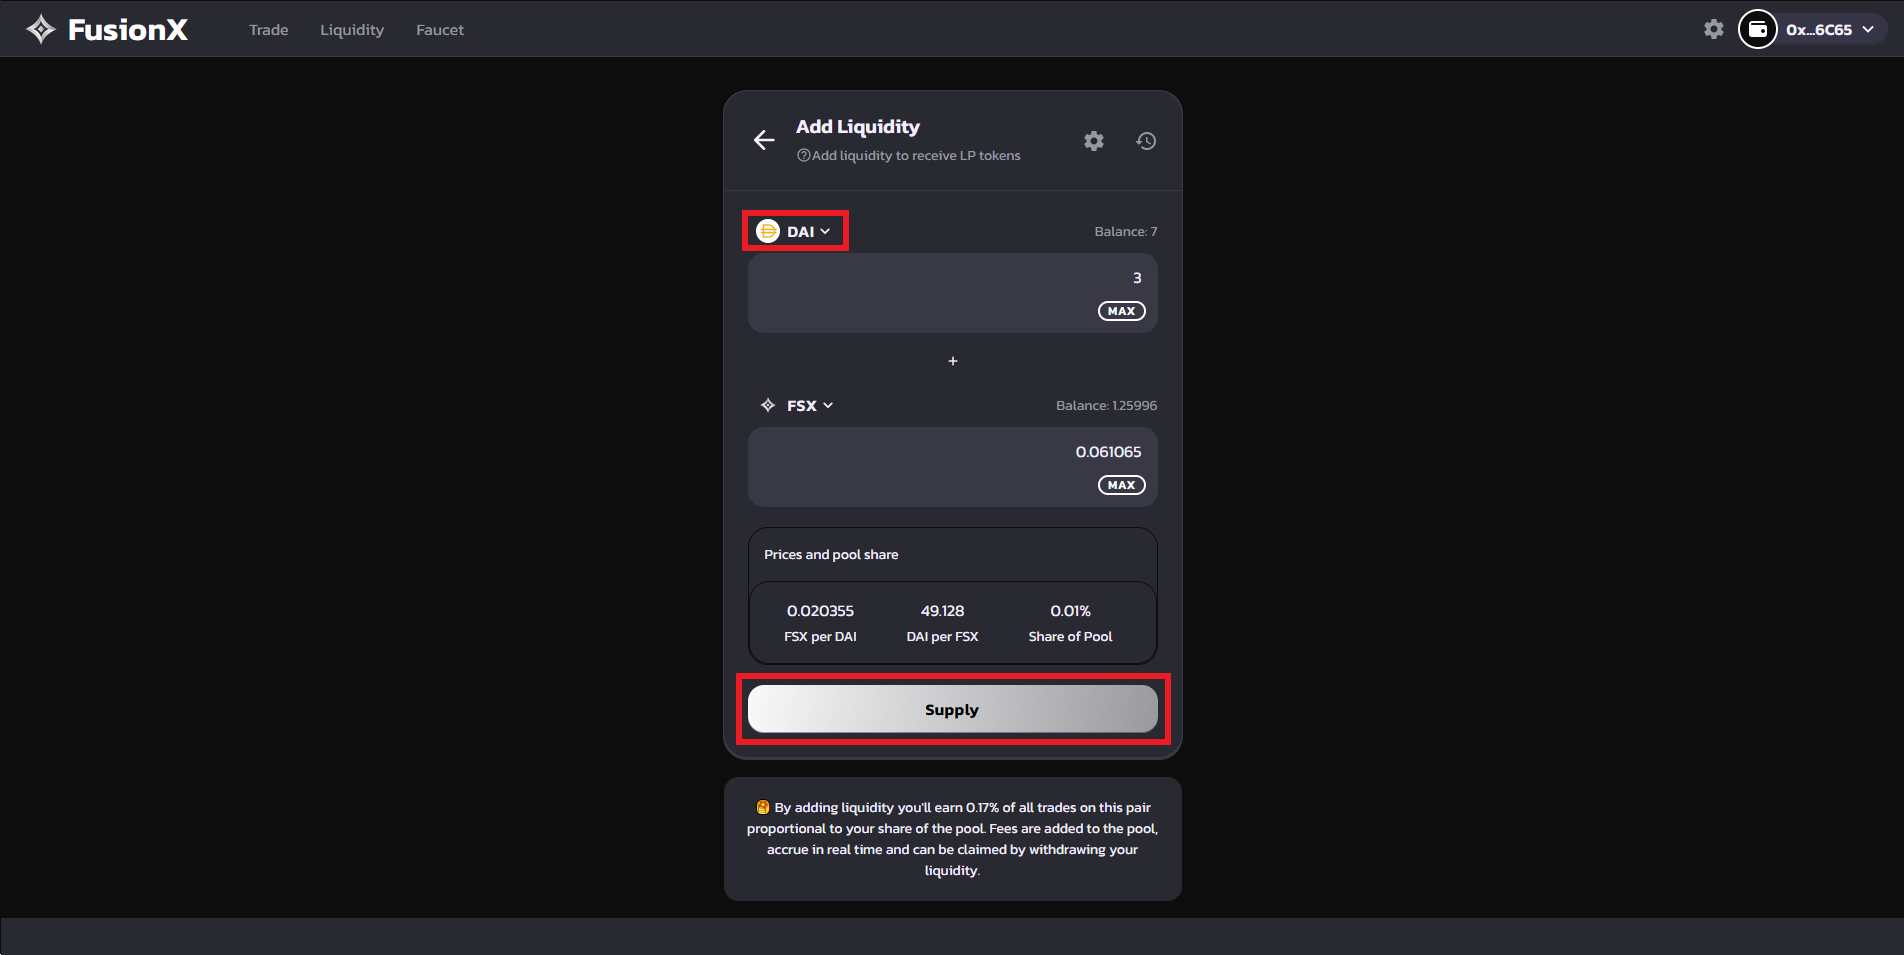Open Add Liquidity settings gear

pyautogui.click(x=1094, y=141)
